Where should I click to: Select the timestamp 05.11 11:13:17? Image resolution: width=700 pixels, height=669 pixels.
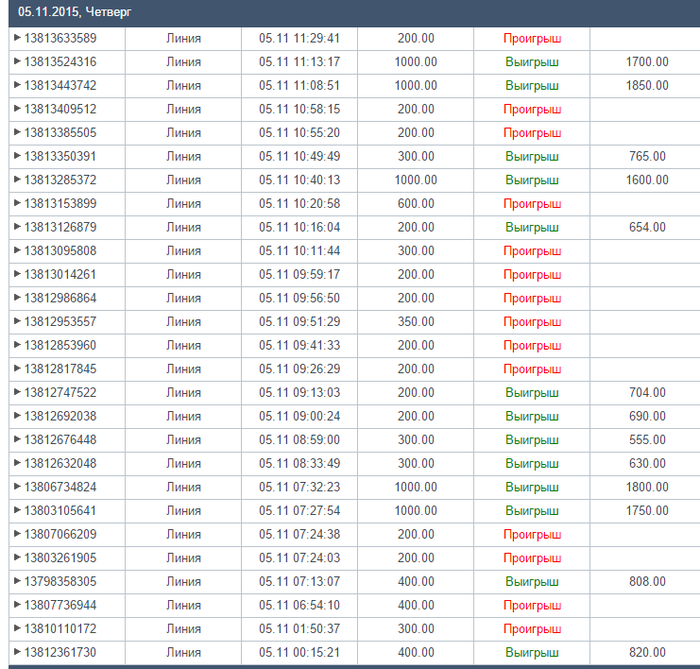299,62
